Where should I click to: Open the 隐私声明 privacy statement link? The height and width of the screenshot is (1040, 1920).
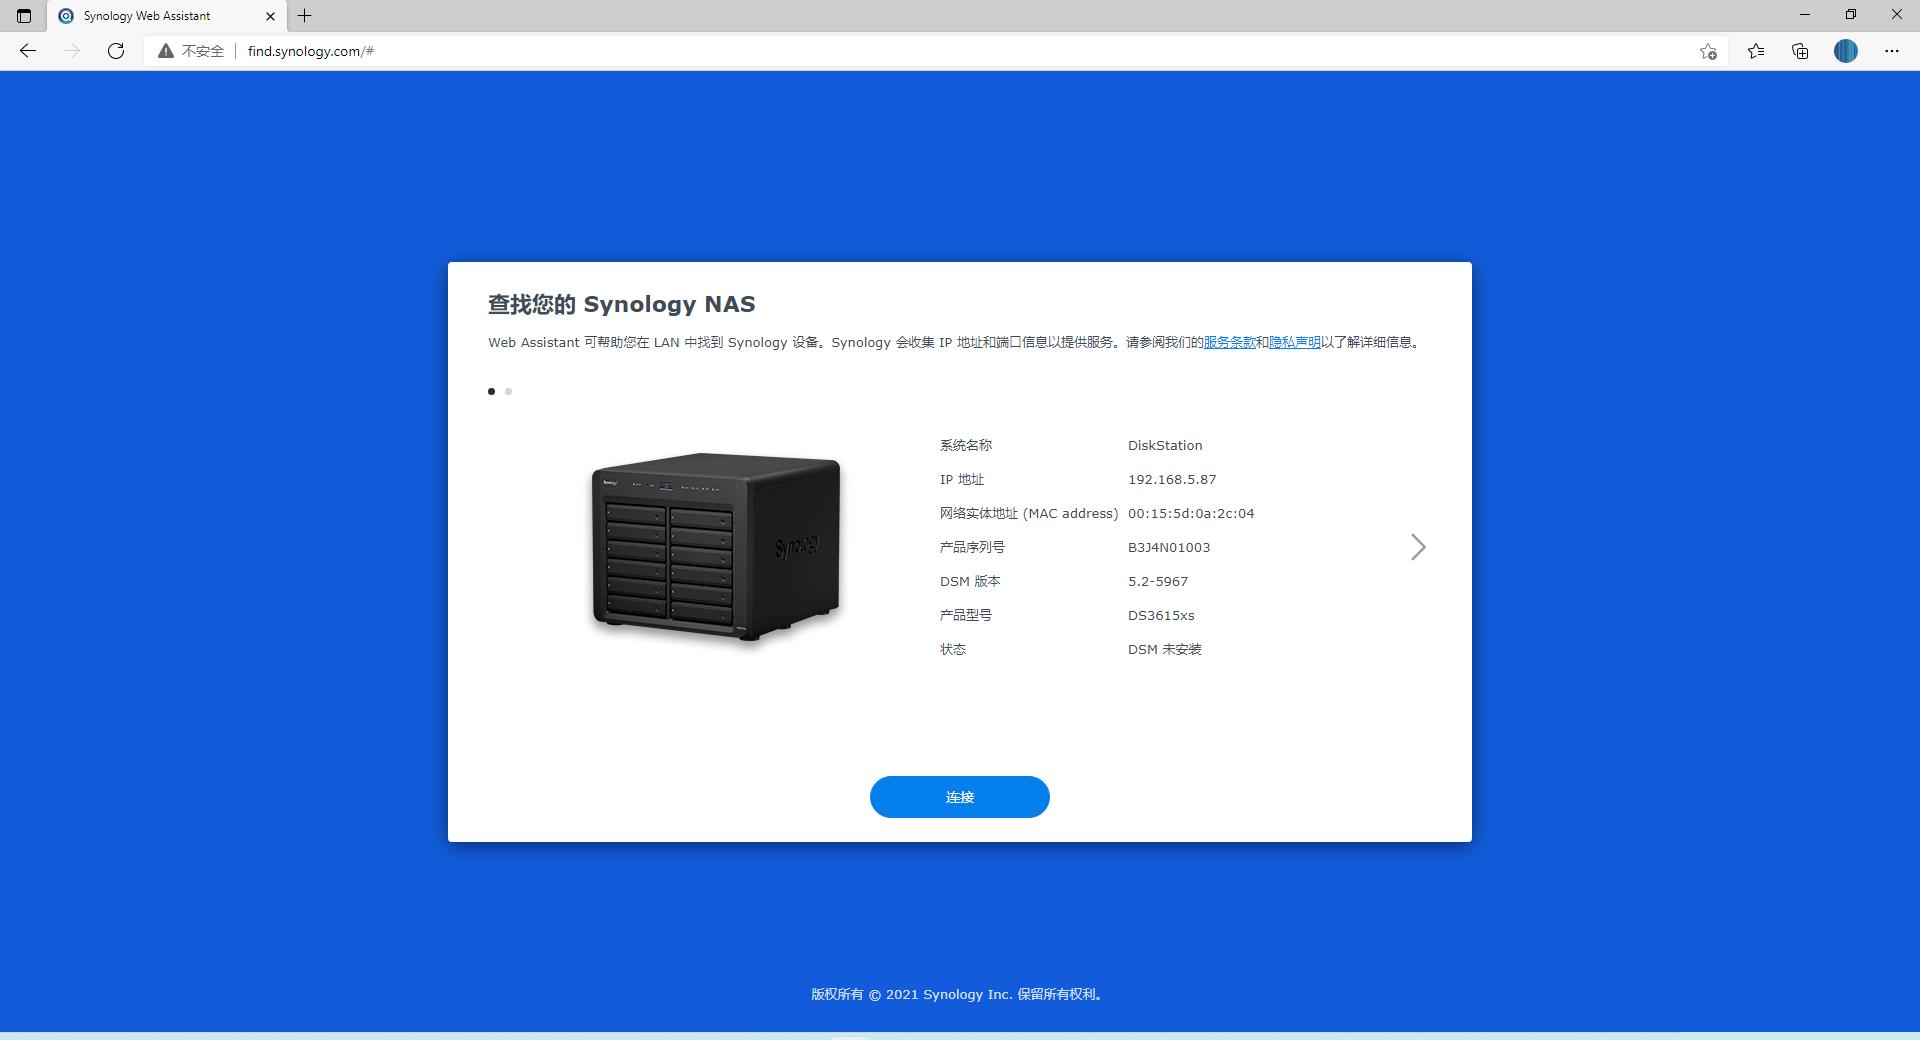pos(1294,342)
